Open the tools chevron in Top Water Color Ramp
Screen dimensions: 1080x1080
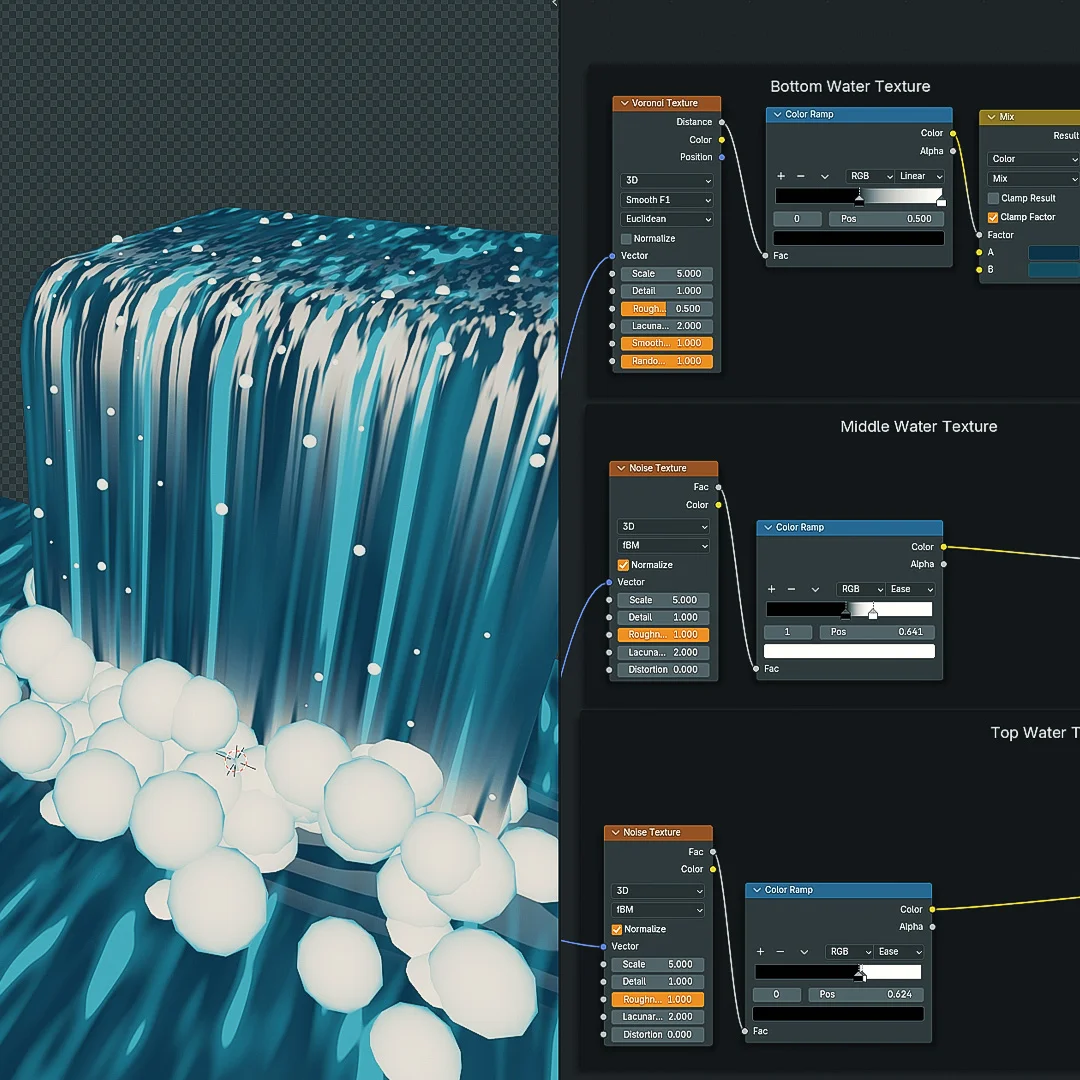[x=804, y=952]
